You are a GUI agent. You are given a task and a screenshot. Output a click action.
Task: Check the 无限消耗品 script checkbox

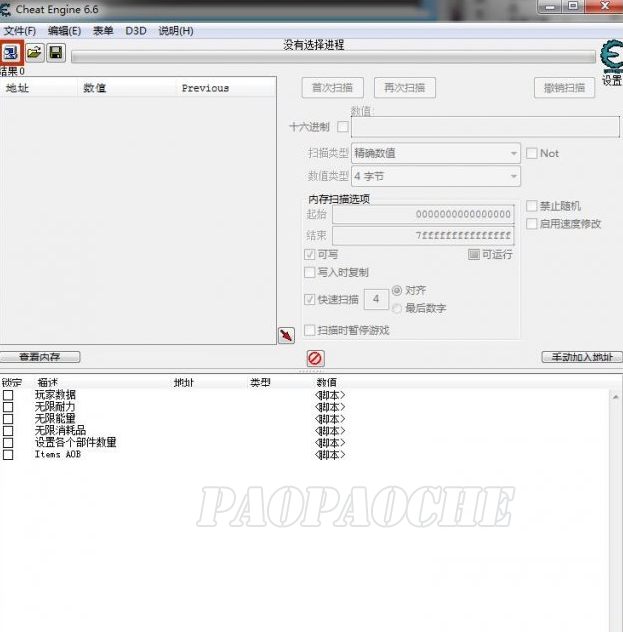[x=8, y=430]
